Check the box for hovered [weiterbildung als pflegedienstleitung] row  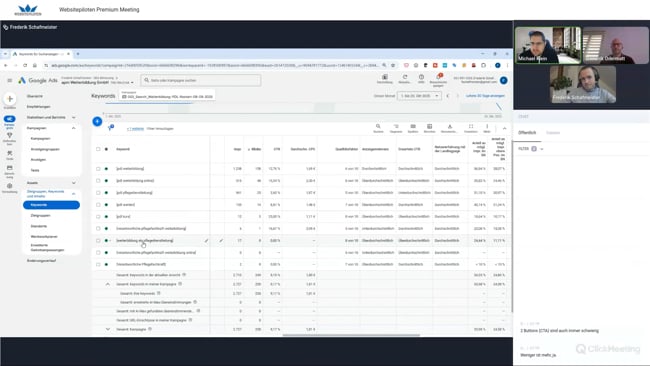click(x=98, y=240)
